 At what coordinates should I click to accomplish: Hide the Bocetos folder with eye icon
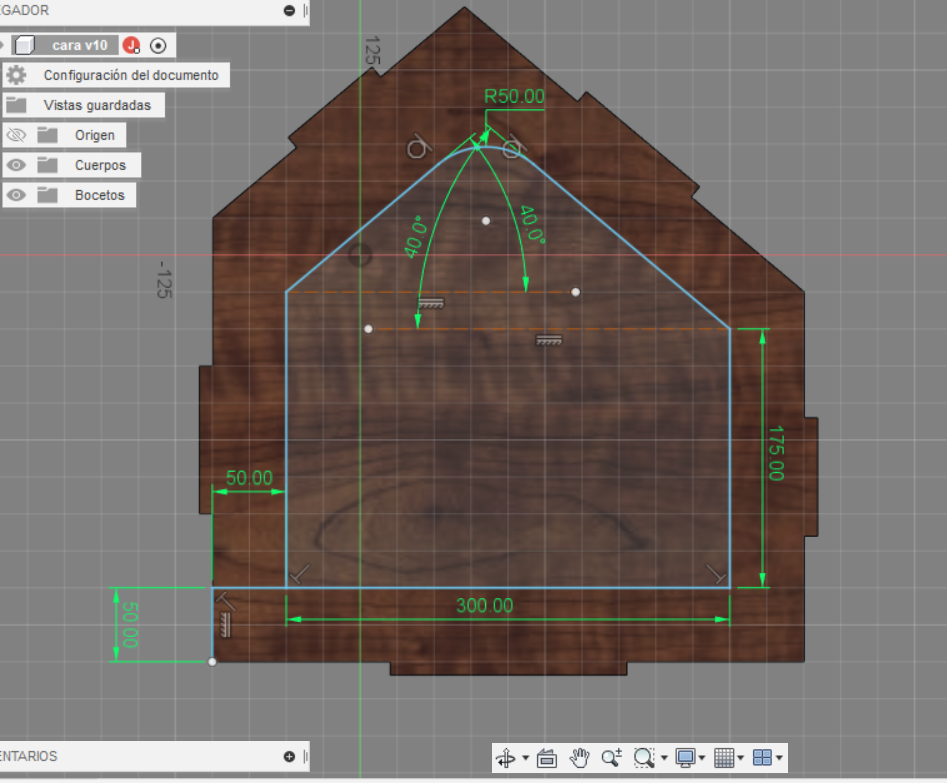point(16,195)
